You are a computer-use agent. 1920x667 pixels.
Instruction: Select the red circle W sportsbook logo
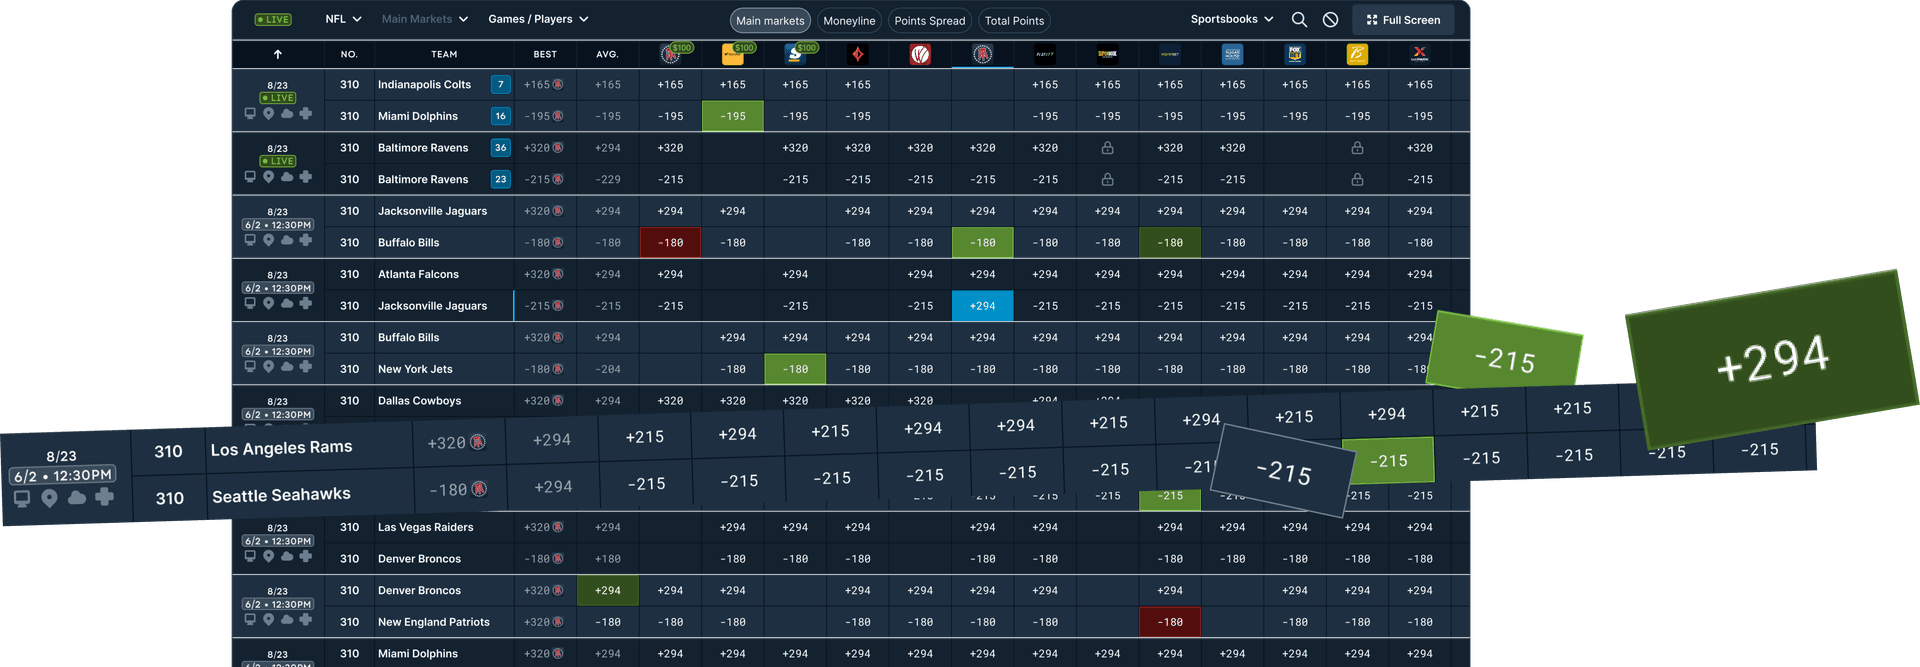coord(920,54)
